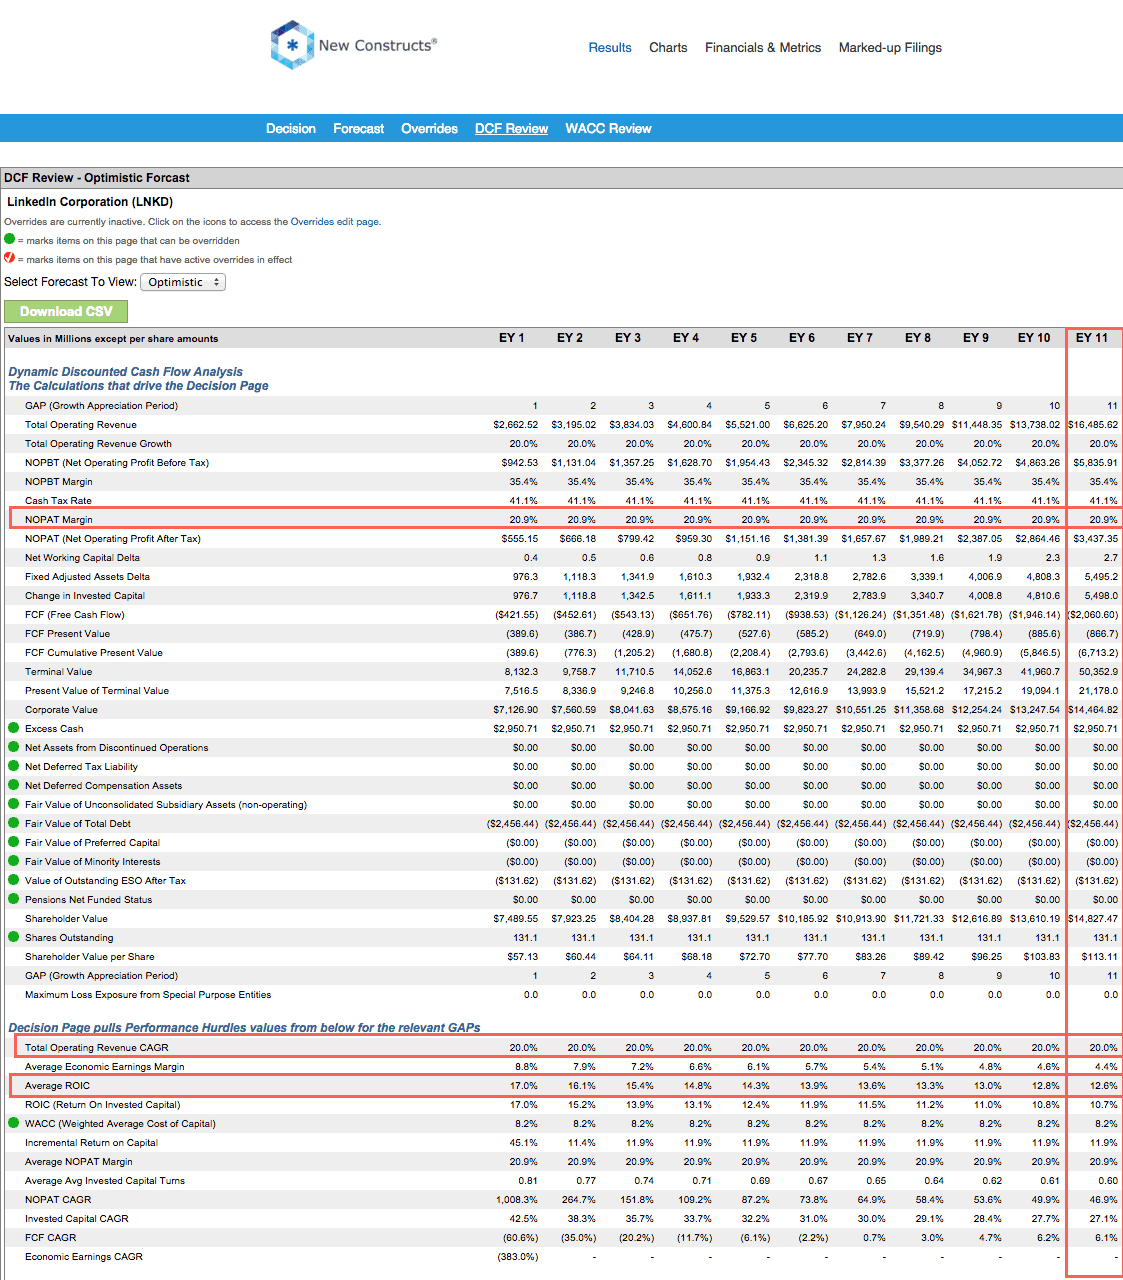Click the $57.13 value under EY 1

(523, 957)
